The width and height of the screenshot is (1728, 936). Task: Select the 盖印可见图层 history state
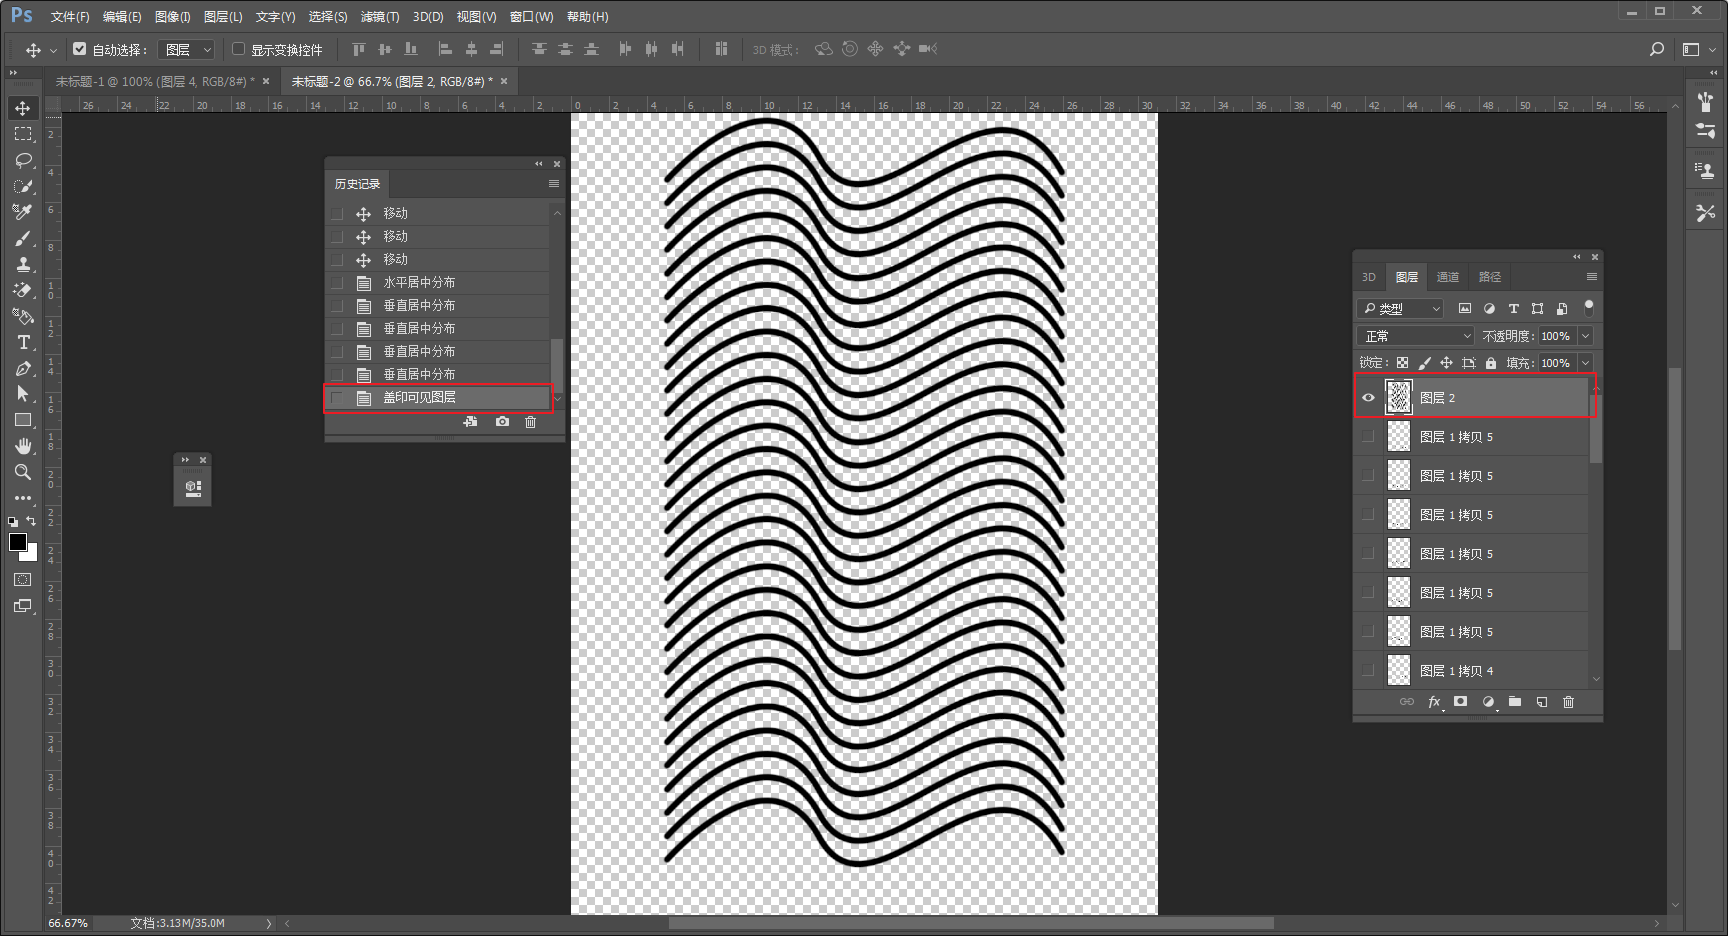[438, 398]
